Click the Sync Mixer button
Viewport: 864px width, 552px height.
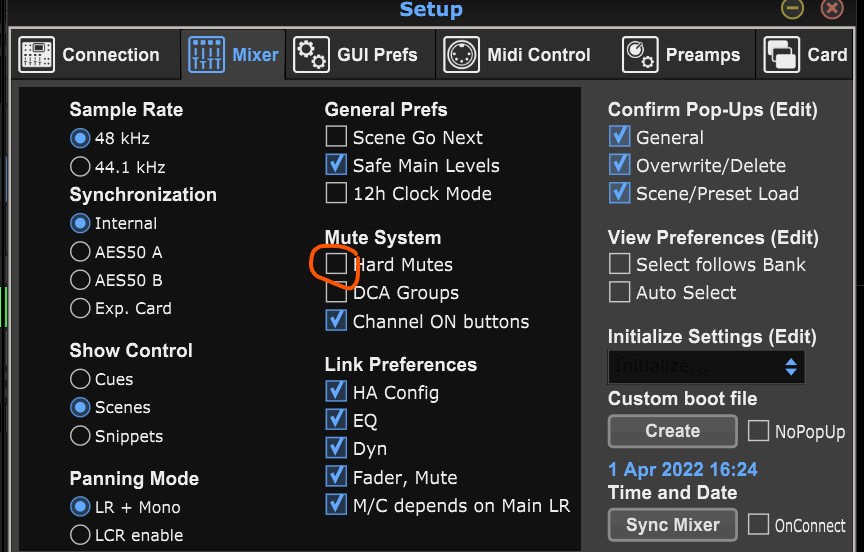click(672, 525)
